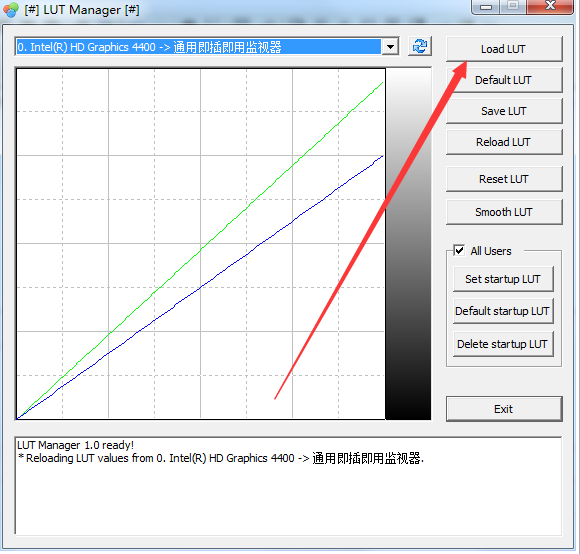The image size is (580, 554).
Task: Click Set startup LUT button
Action: pos(503,279)
